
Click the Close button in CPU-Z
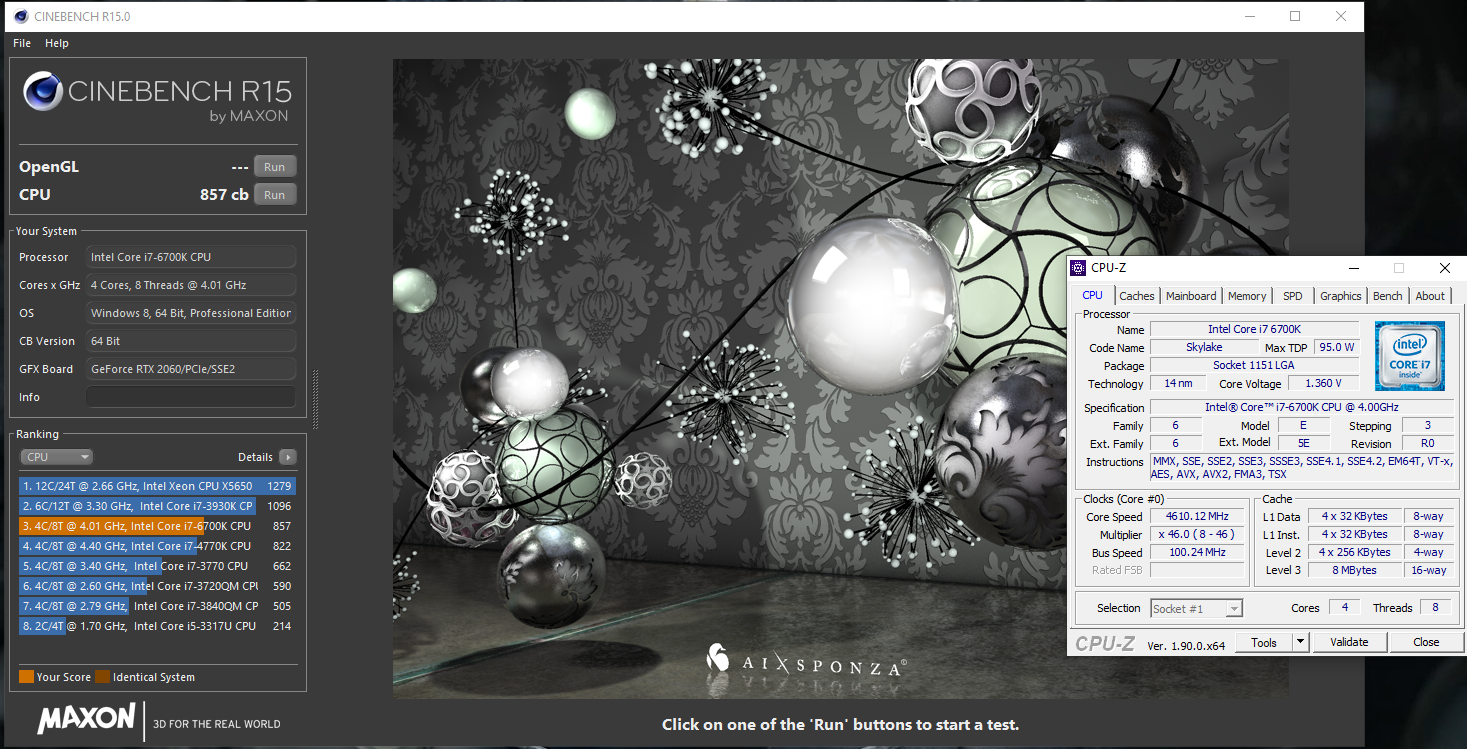1426,642
